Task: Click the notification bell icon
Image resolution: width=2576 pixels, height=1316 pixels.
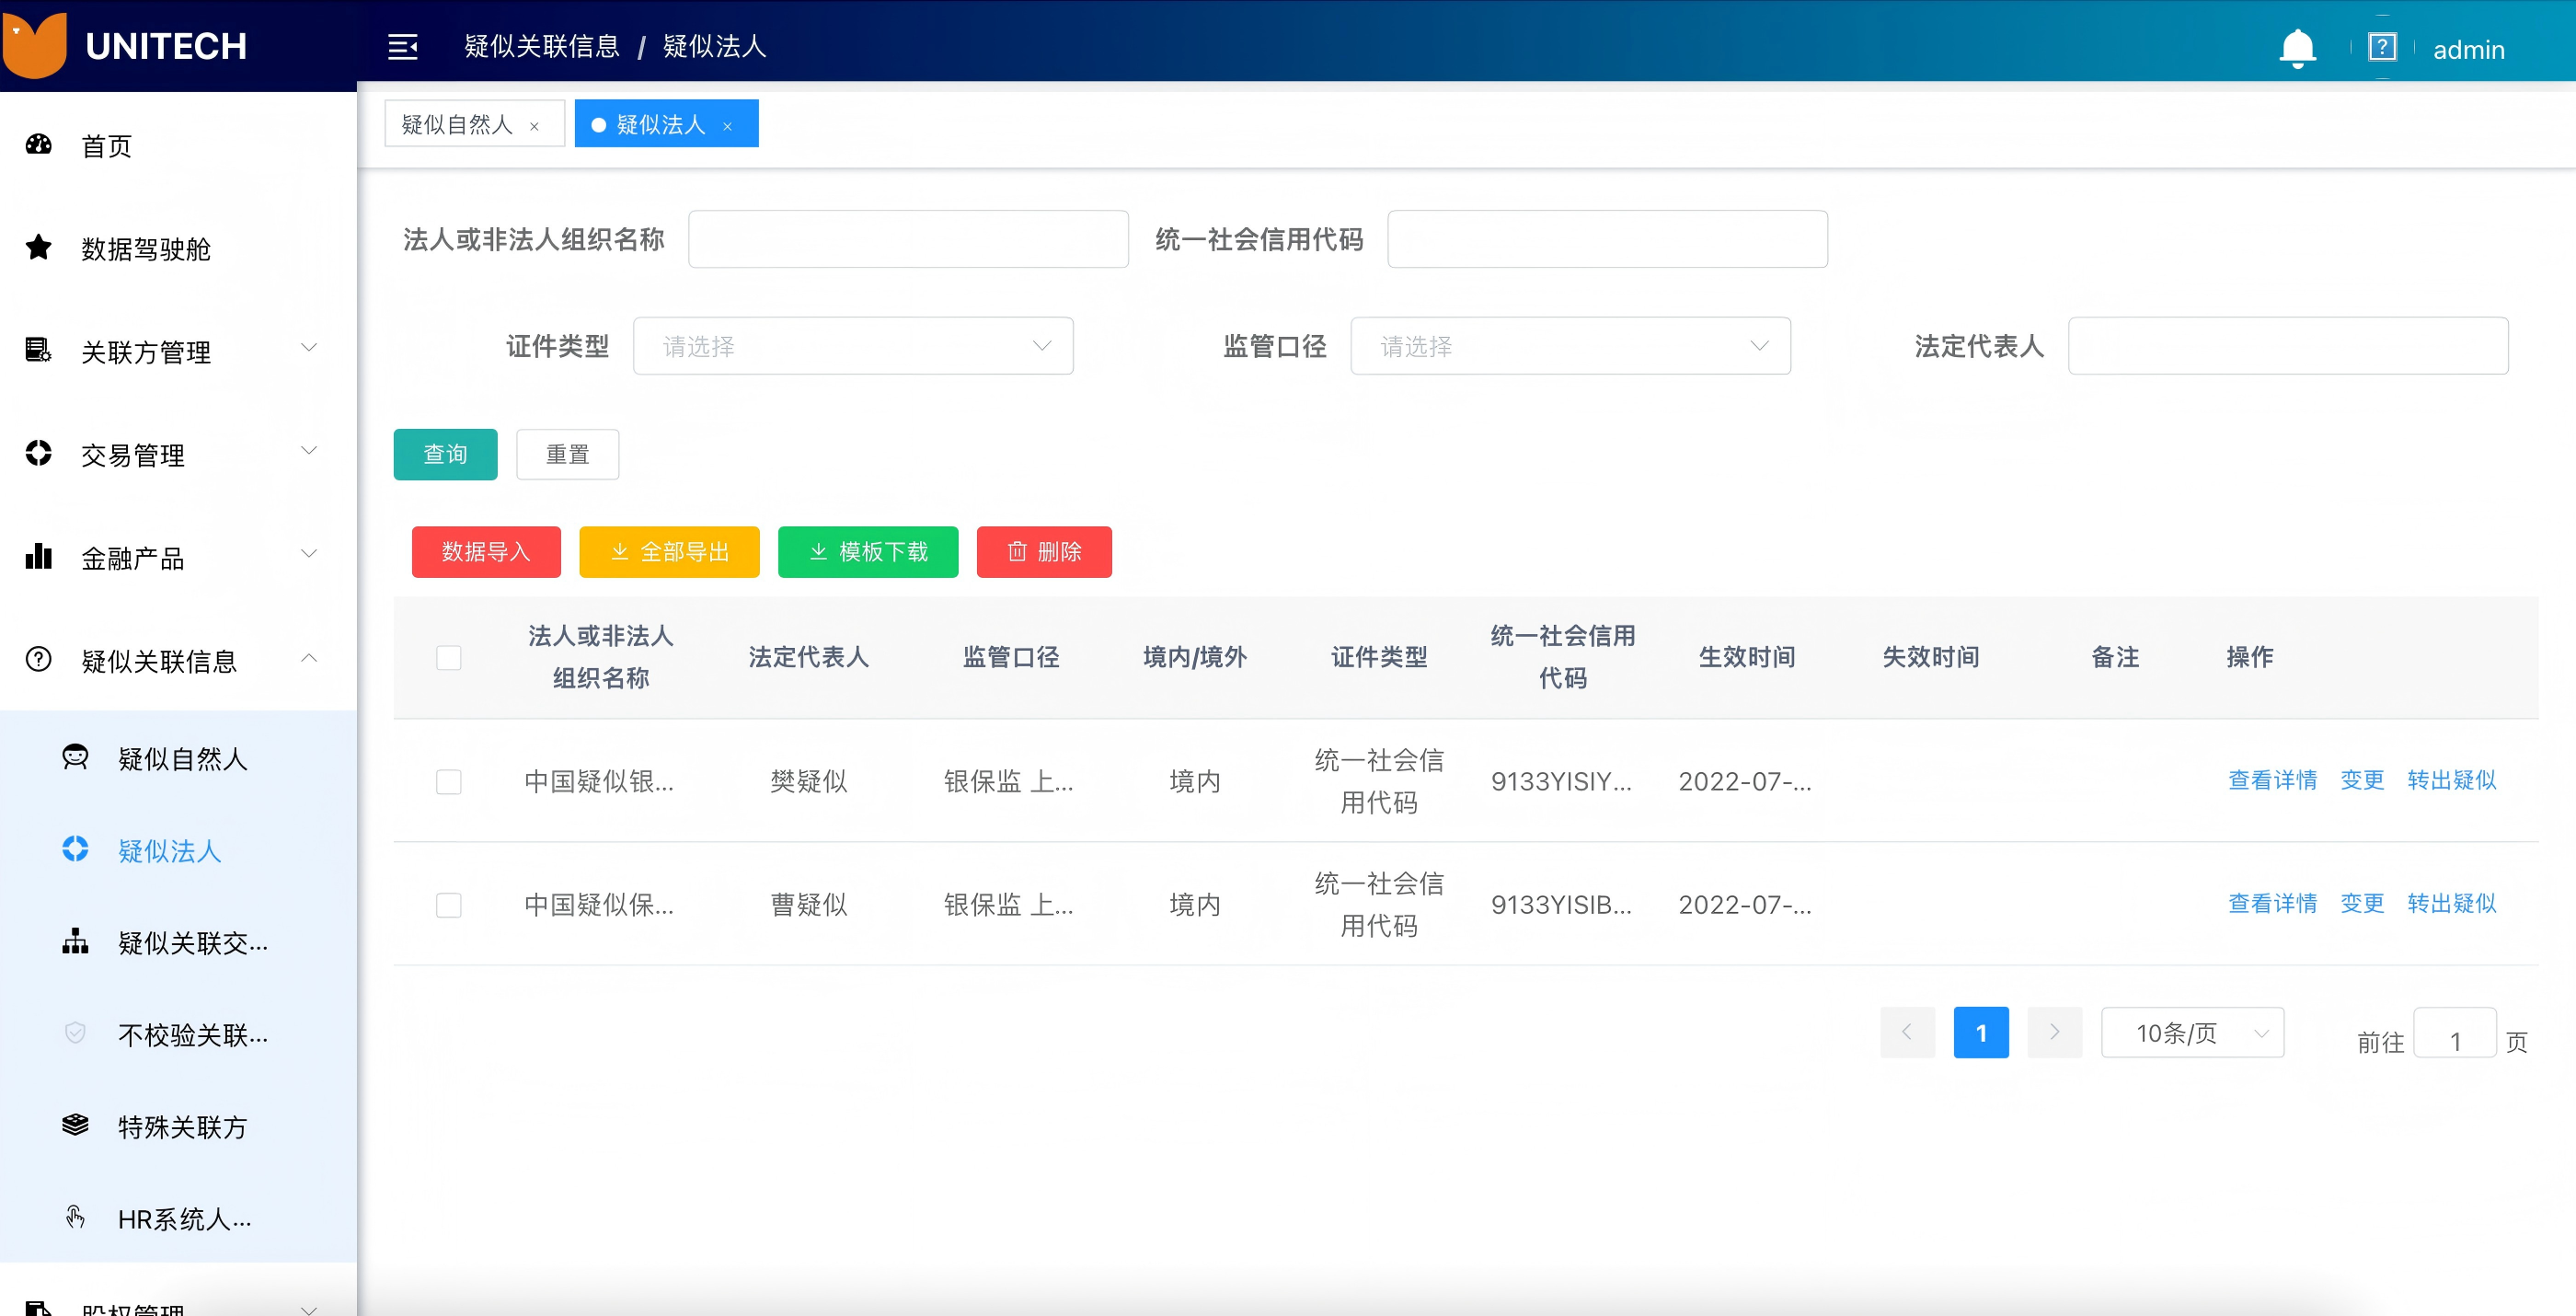Action: (x=2297, y=48)
